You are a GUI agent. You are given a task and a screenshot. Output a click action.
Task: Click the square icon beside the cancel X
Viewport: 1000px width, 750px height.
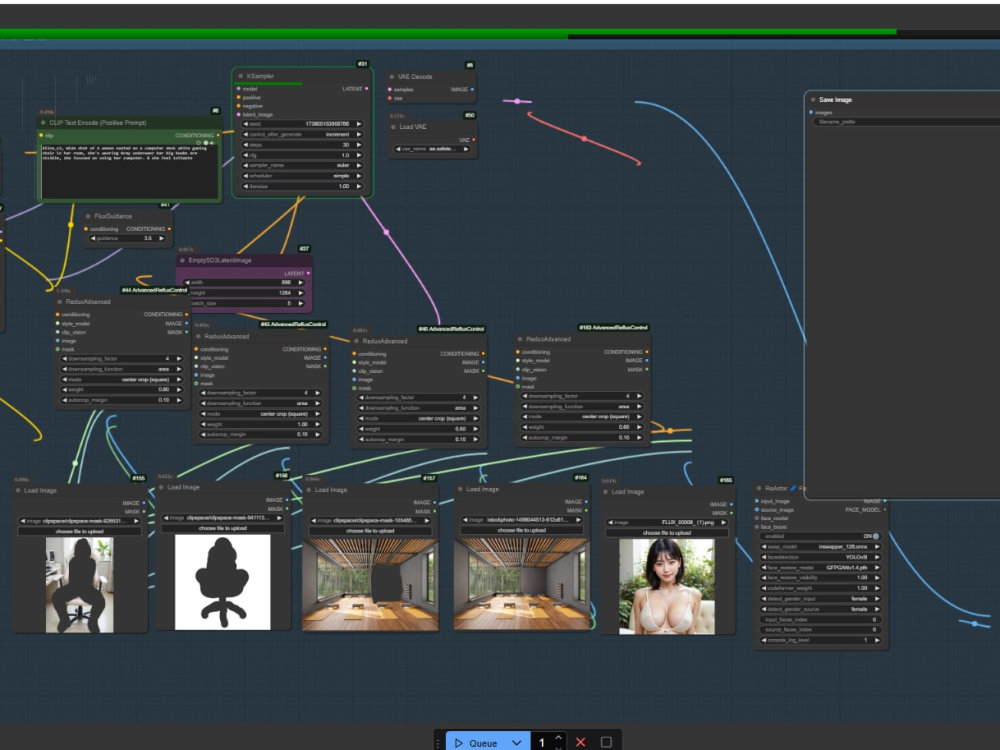(x=606, y=742)
